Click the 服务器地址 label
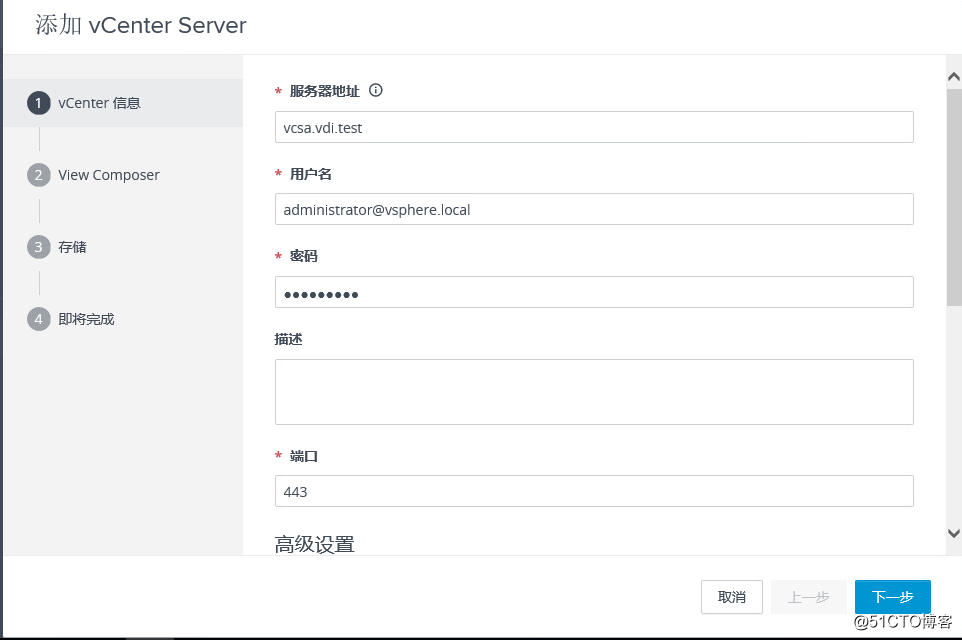This screenshot has width=962, height=640. [325, 91]
